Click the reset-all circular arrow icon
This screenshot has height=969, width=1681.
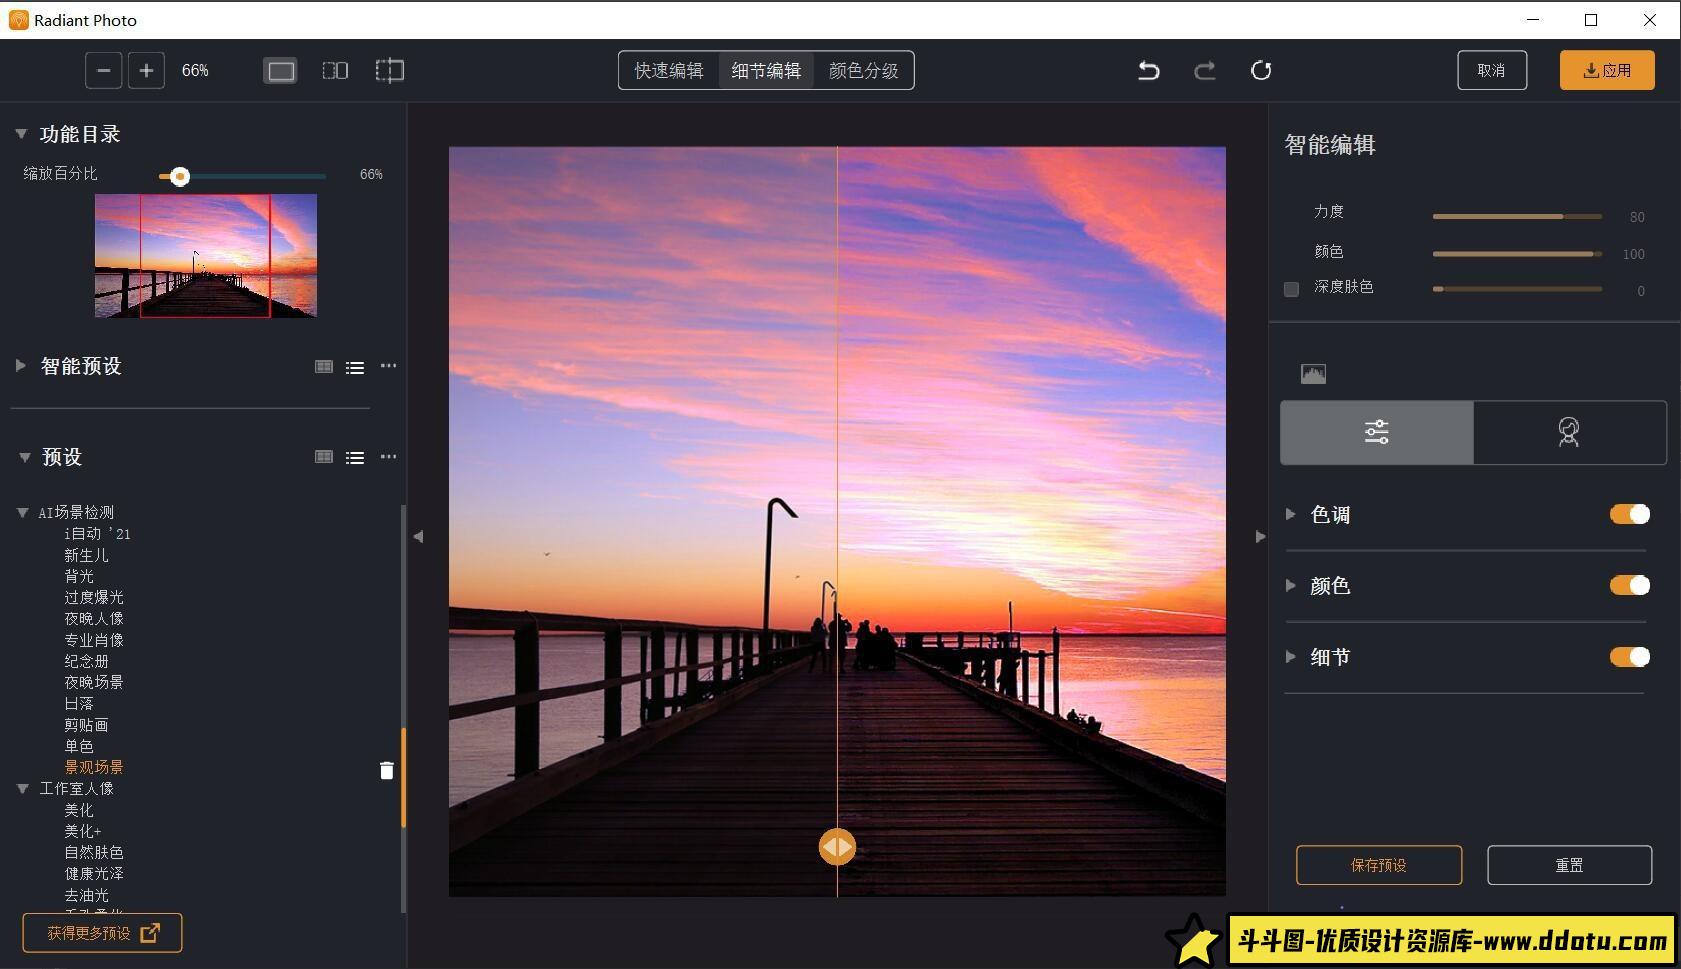click(1262, 70)
